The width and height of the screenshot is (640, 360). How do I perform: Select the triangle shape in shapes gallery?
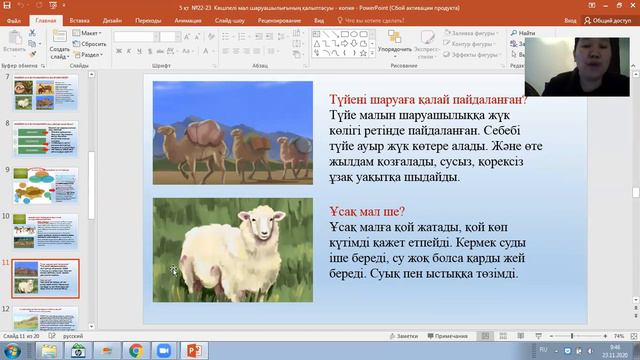pos(317,44)
